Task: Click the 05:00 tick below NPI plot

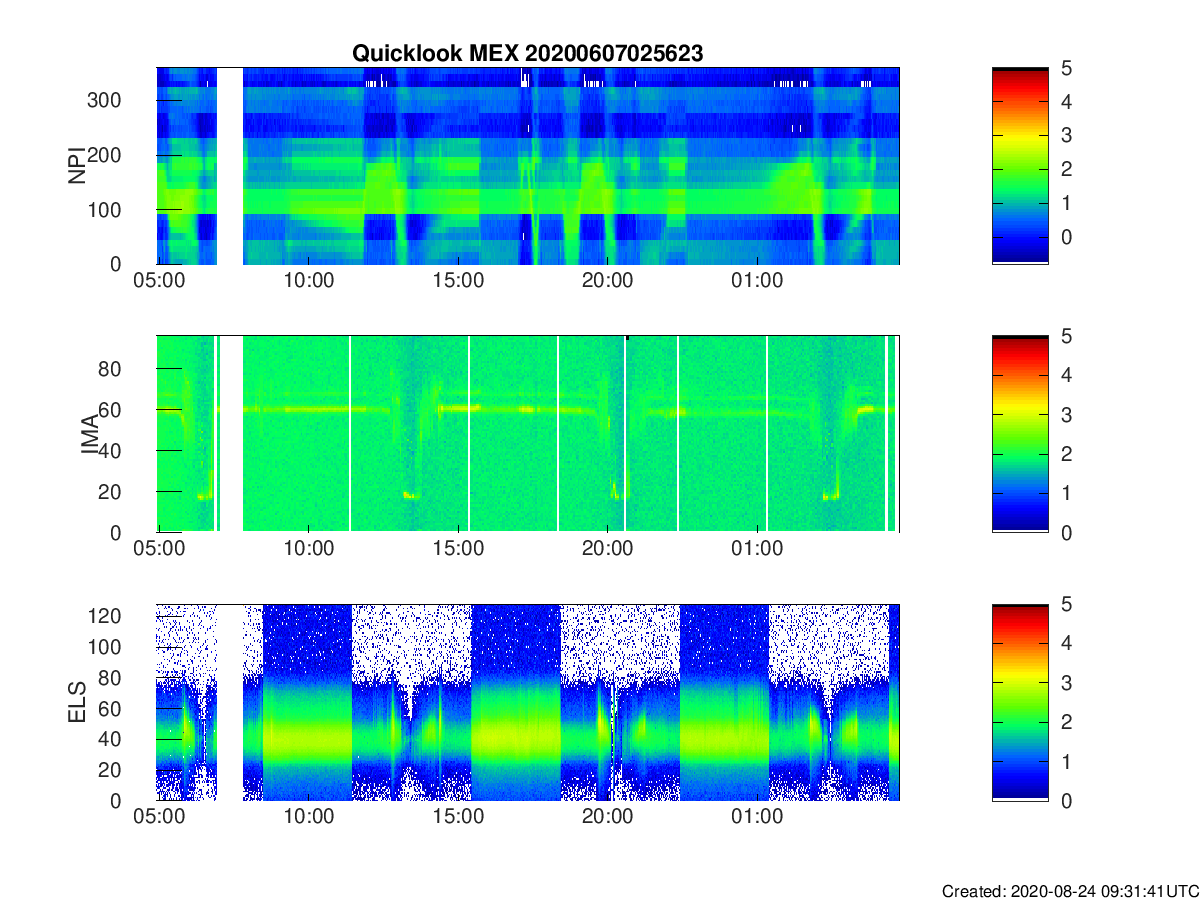Action: (160, 282)
